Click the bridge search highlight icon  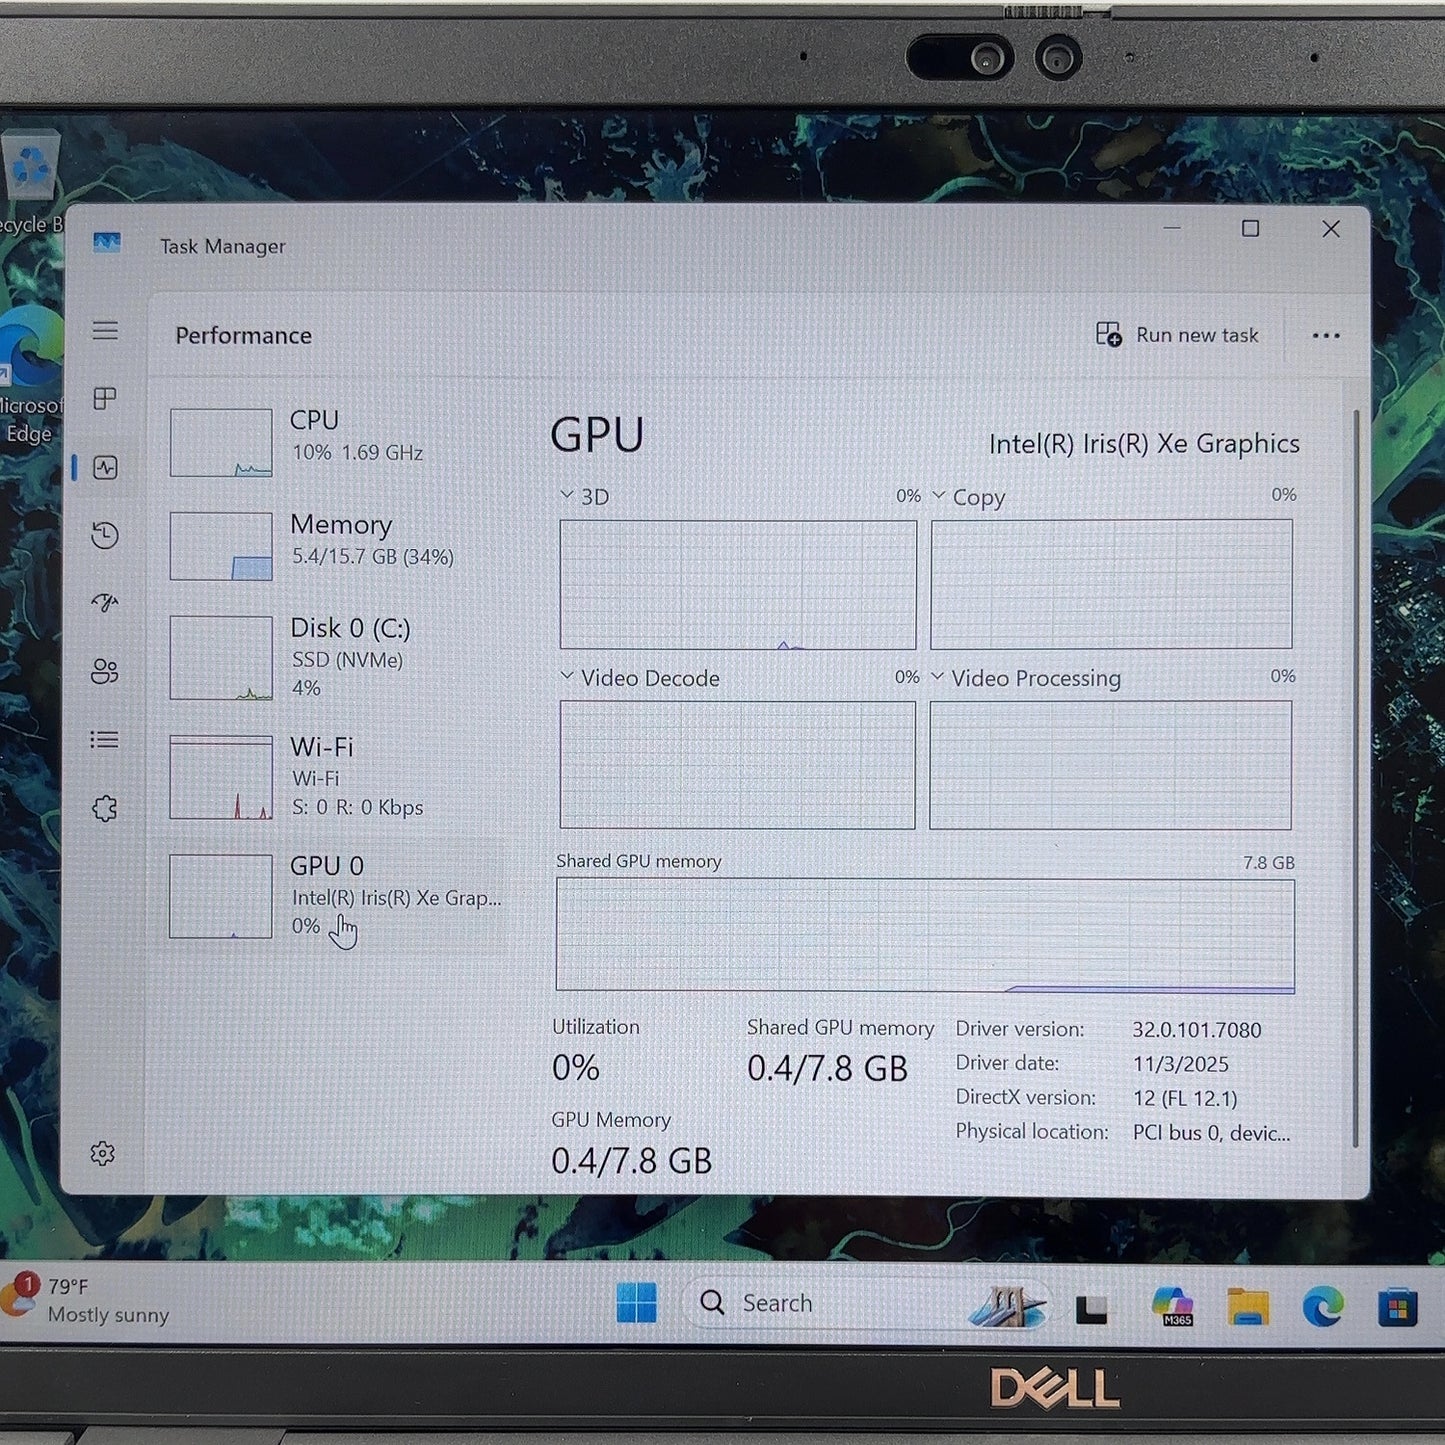[x=1007, y=1305]
